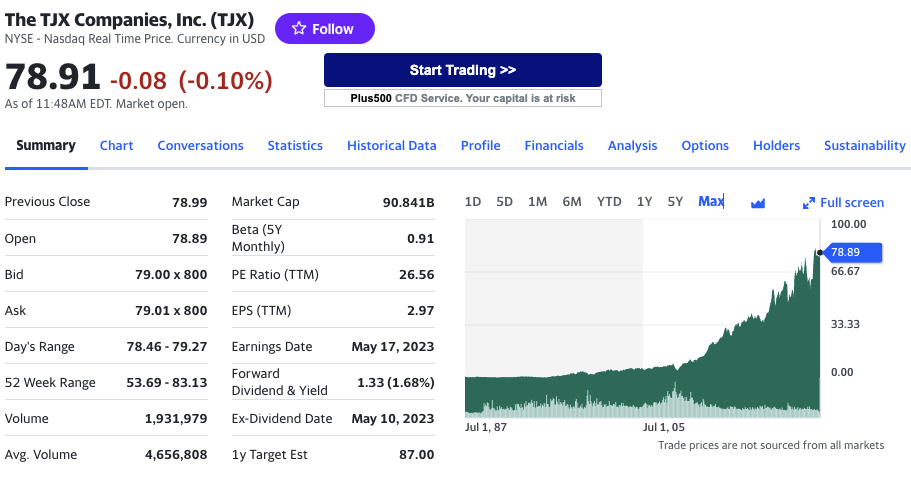View the Analysis tab

(632, 145)
